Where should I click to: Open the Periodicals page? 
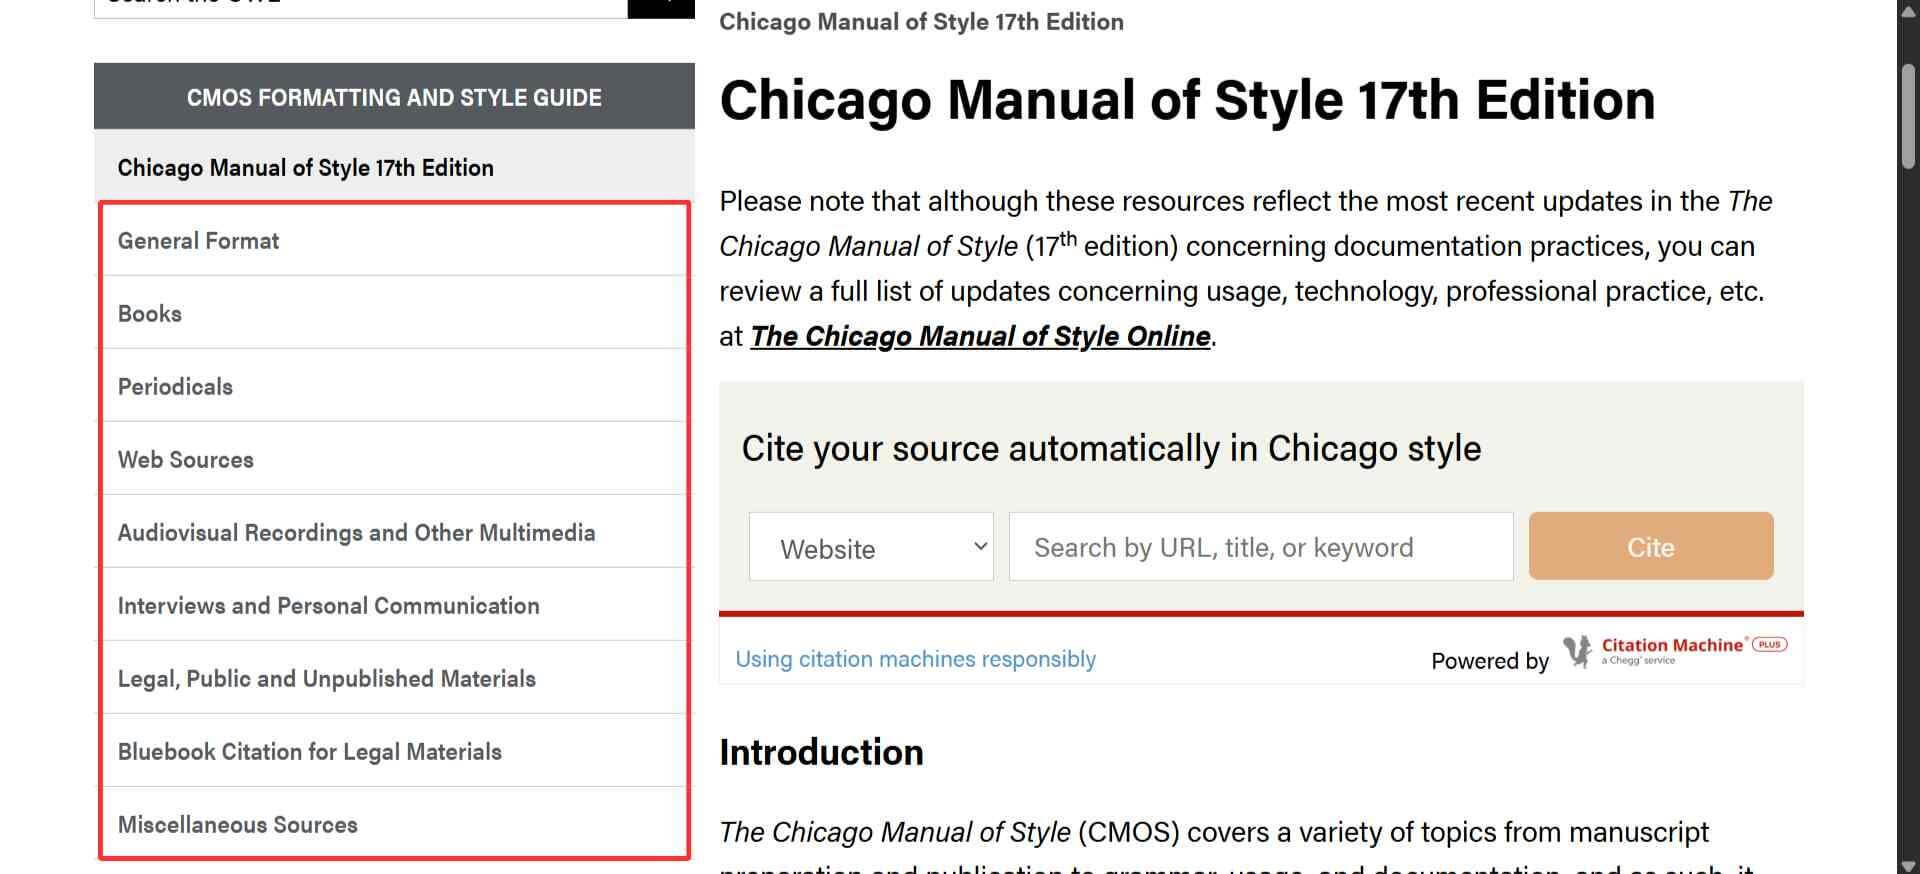pos(175,387)
